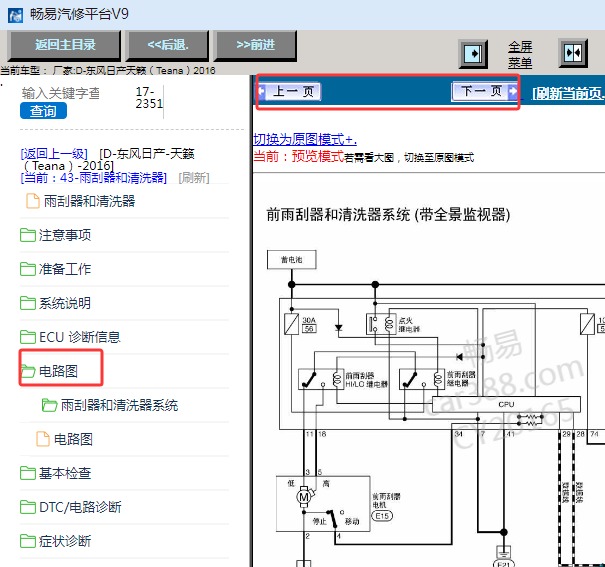Click the open folder icon beside 电路图
This screenshot has height=567, width=605.
tap(28, 371)
